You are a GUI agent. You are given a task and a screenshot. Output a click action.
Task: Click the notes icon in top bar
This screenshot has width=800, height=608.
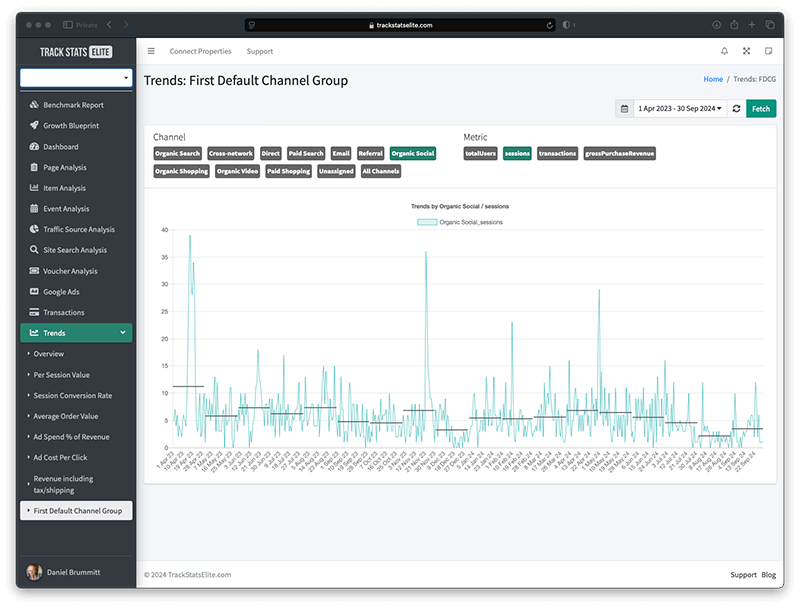(x=768, y=51)
